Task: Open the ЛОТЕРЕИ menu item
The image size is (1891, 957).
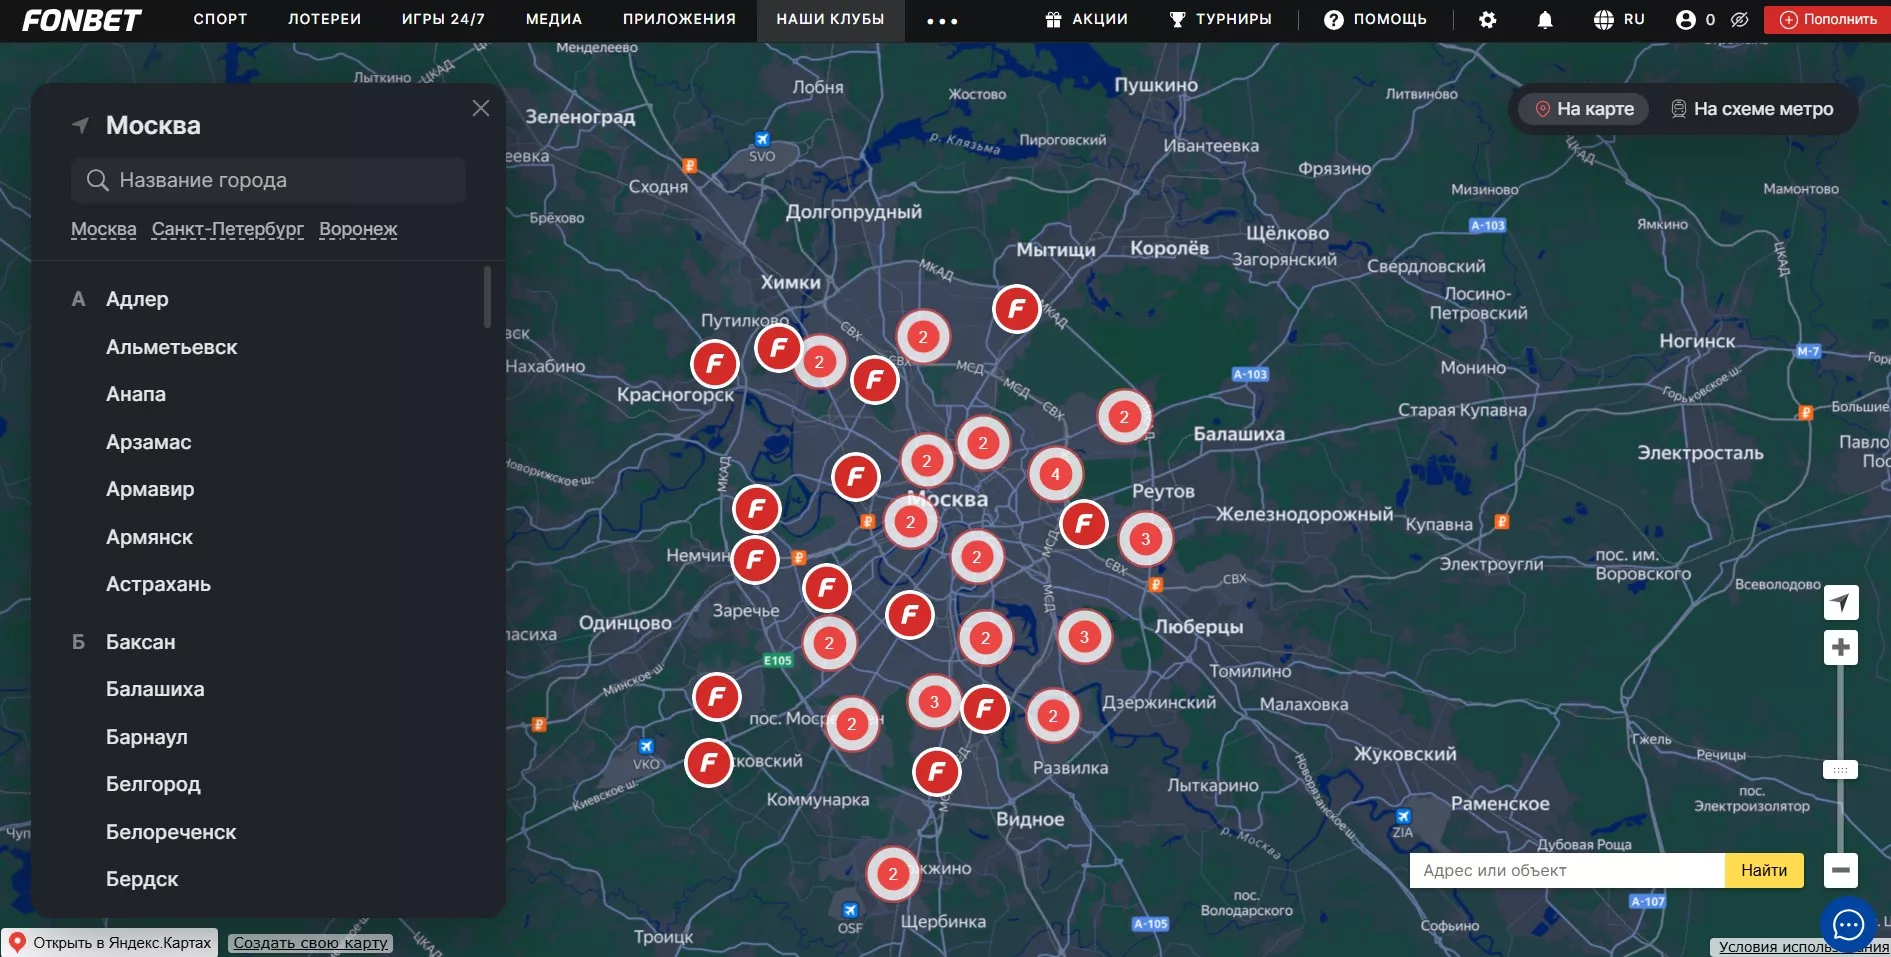Action: tap(324, 20)
